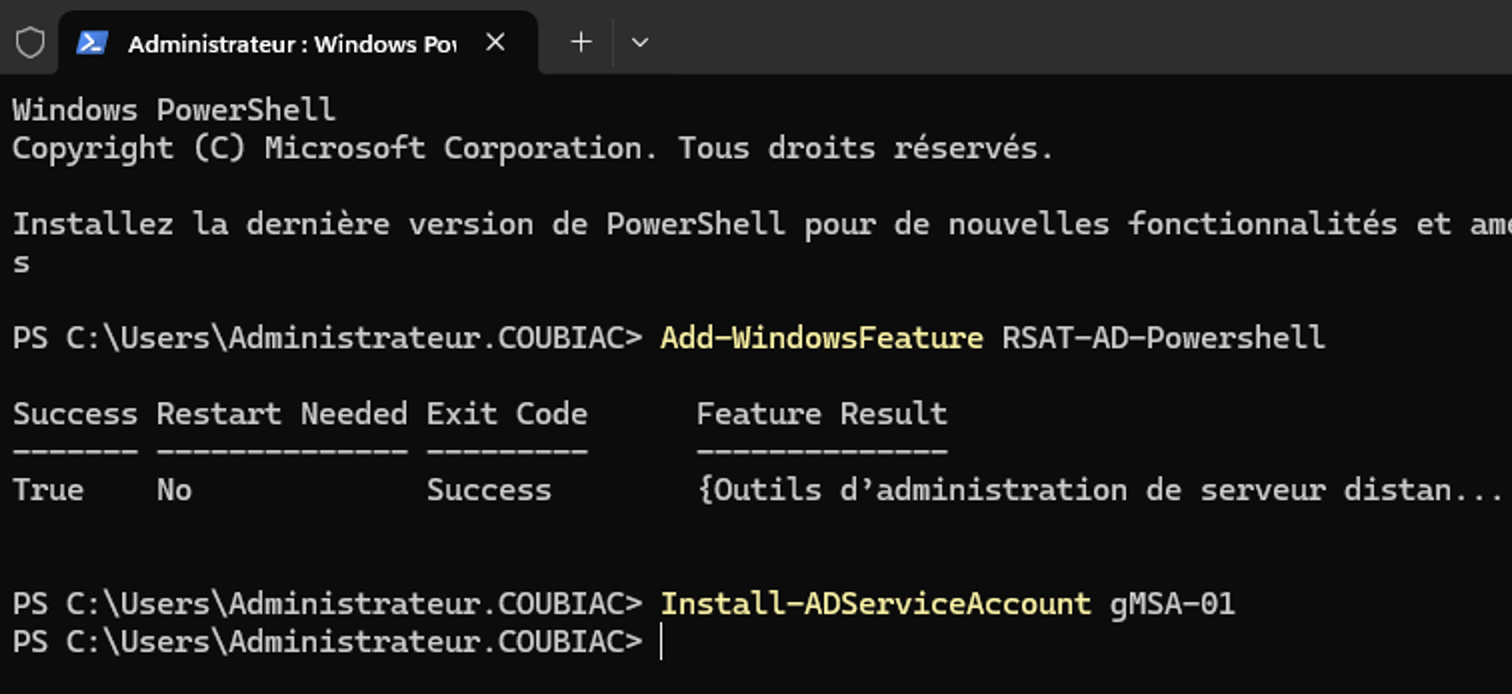Open a new tab with the plus button
Screen dimensions: 1512x694
[x=581, y=42]
